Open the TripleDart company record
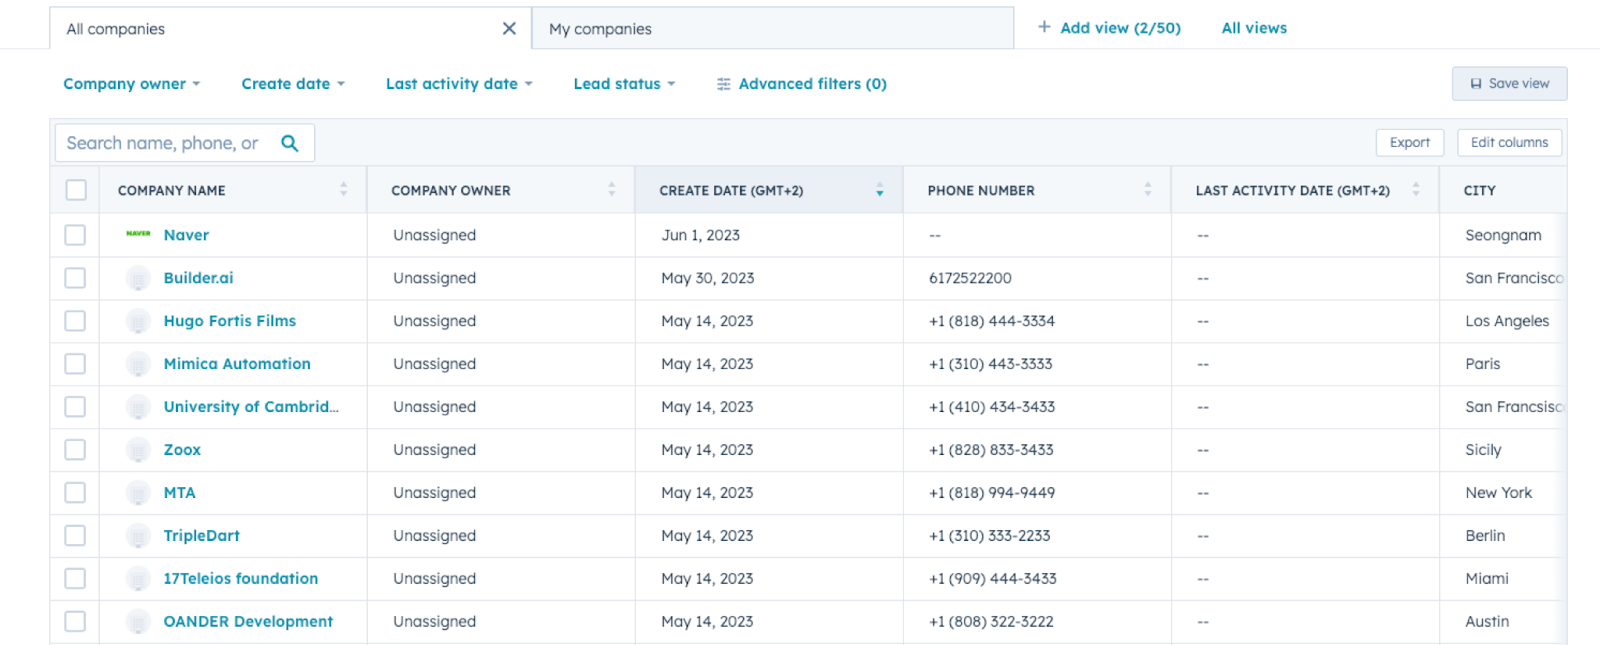This screenshot has height=645, width=1600. 202,536
